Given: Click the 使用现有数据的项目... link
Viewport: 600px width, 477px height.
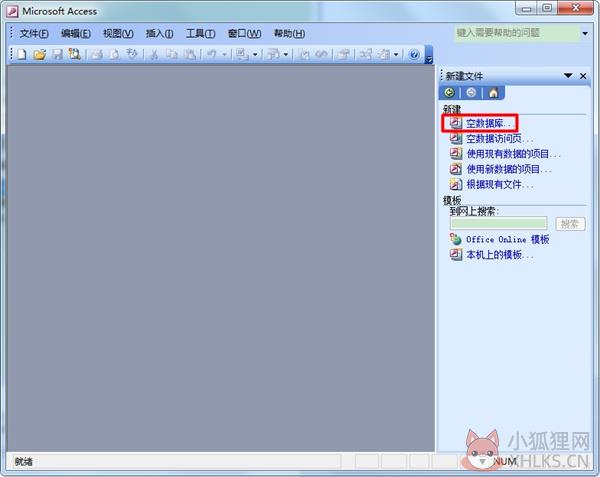Looking at the screenshot, I should 513,154.
